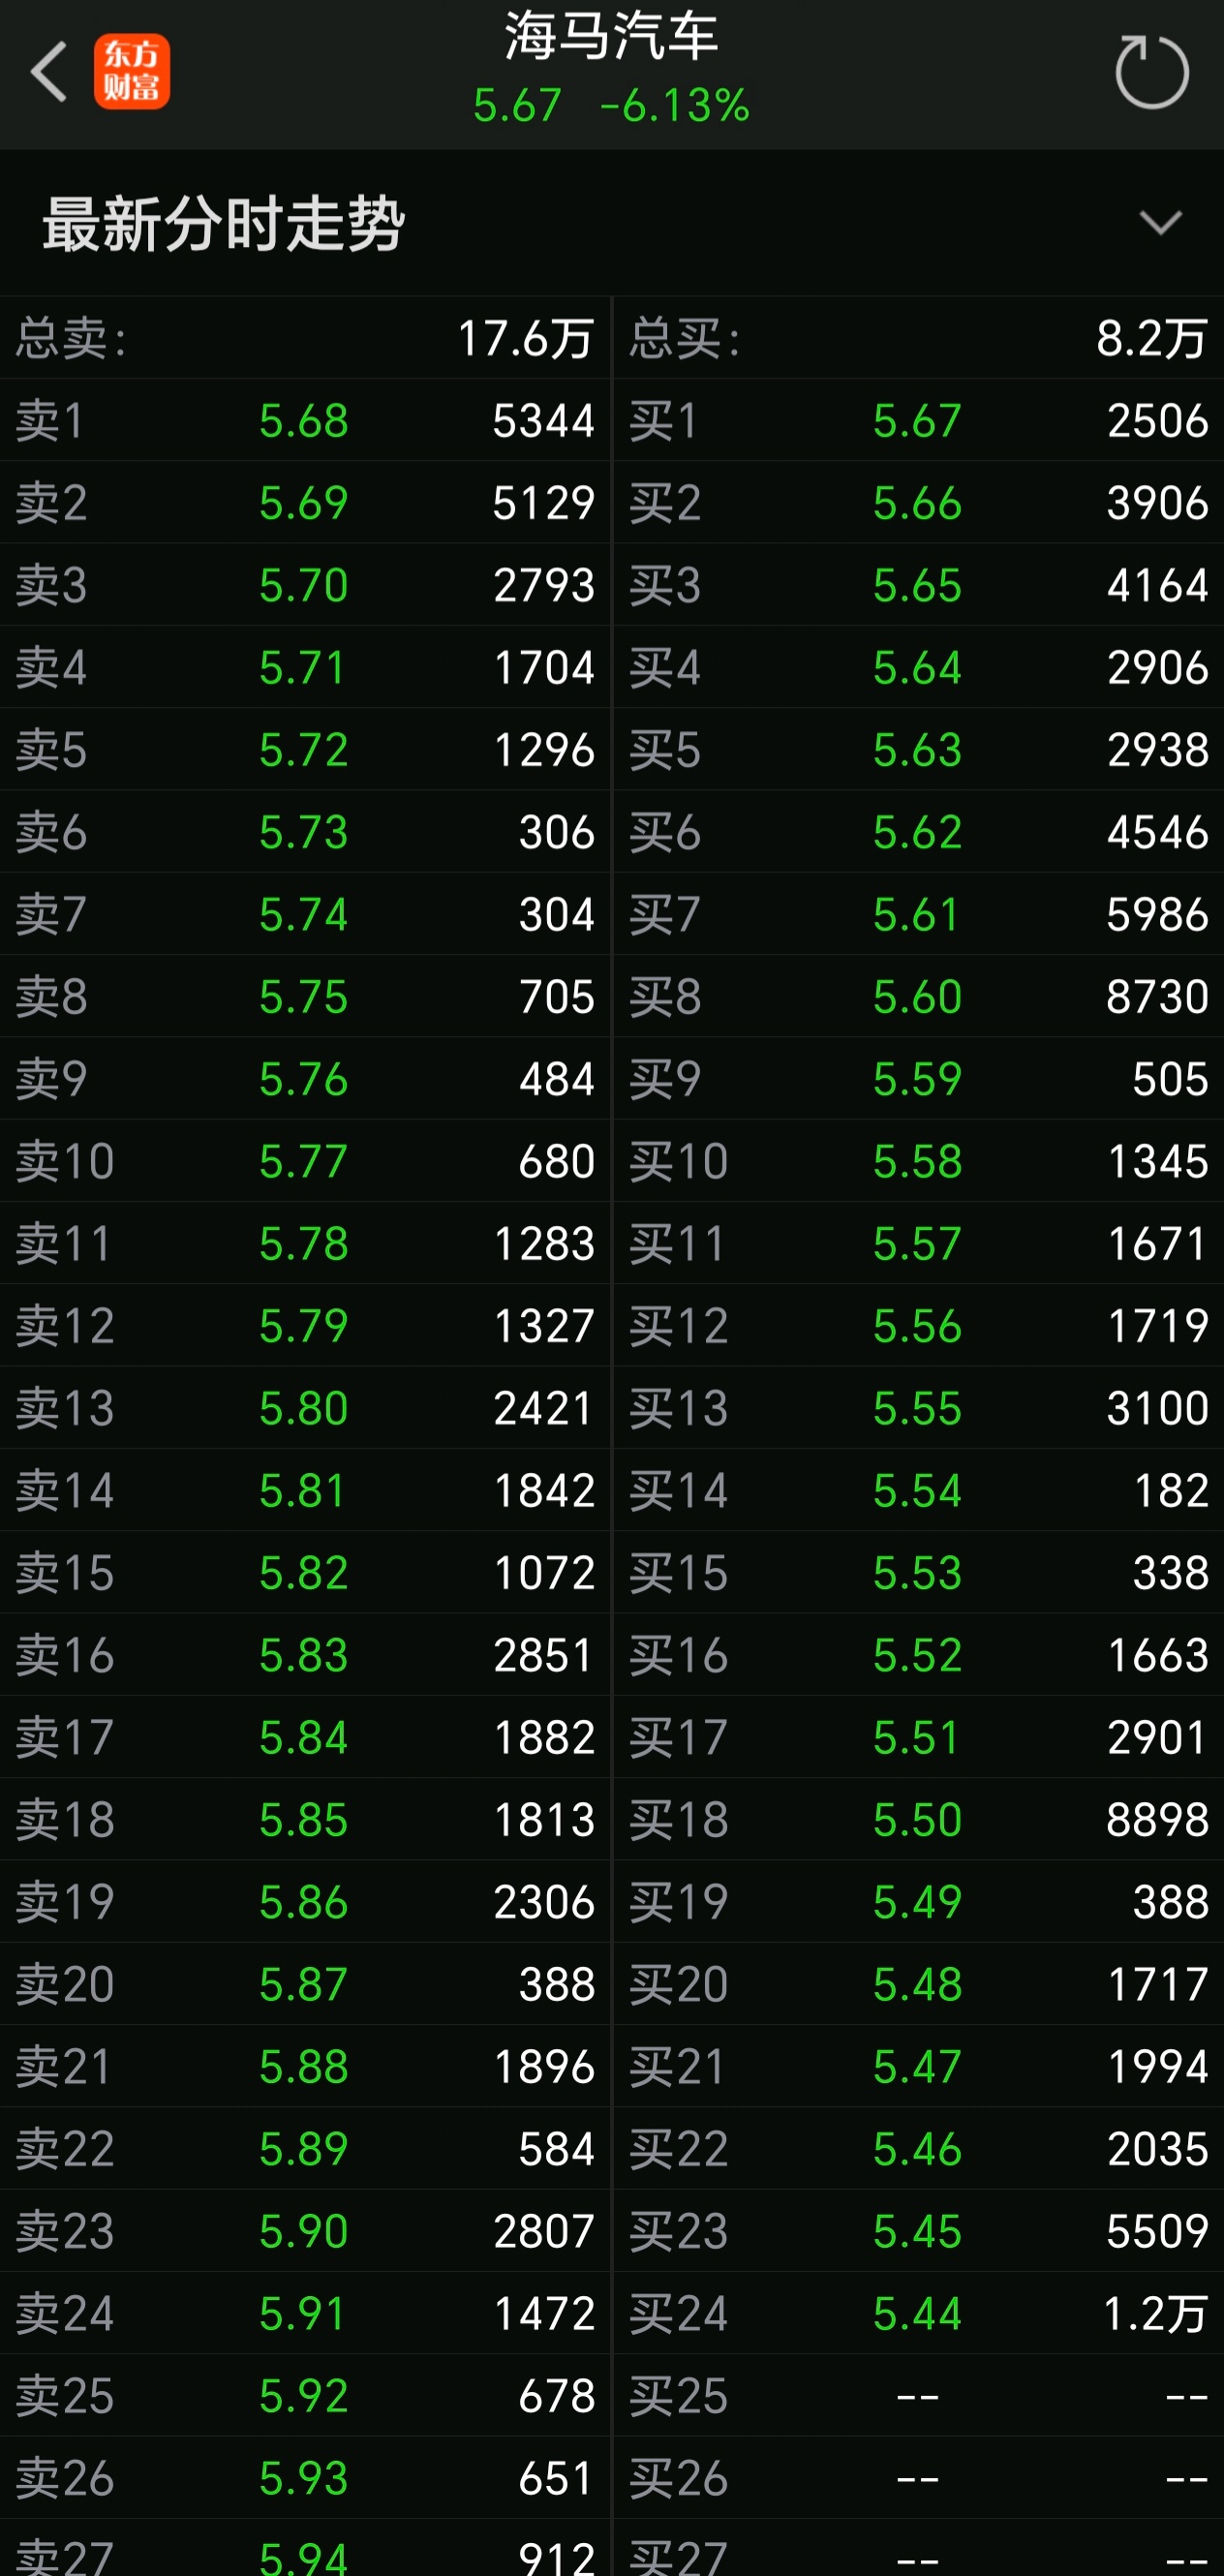This screenshot has width=1224, height=2576.
Task: Select the 卖26 price 5.93
Action: click(x=303, y=2478)
